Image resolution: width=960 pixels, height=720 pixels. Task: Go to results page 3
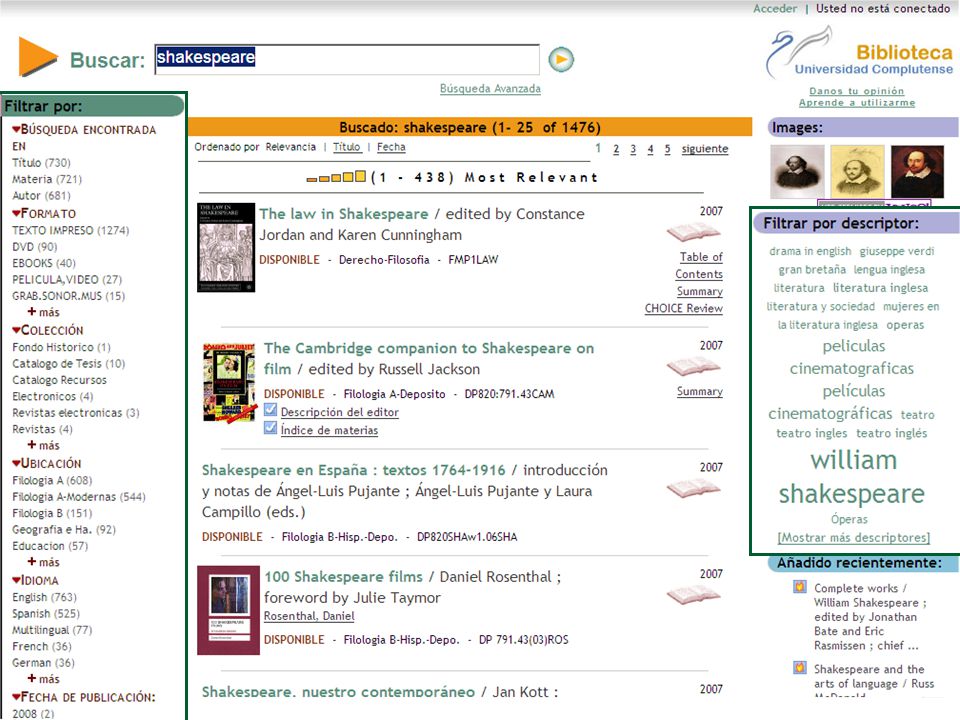(x=633, y=149)
